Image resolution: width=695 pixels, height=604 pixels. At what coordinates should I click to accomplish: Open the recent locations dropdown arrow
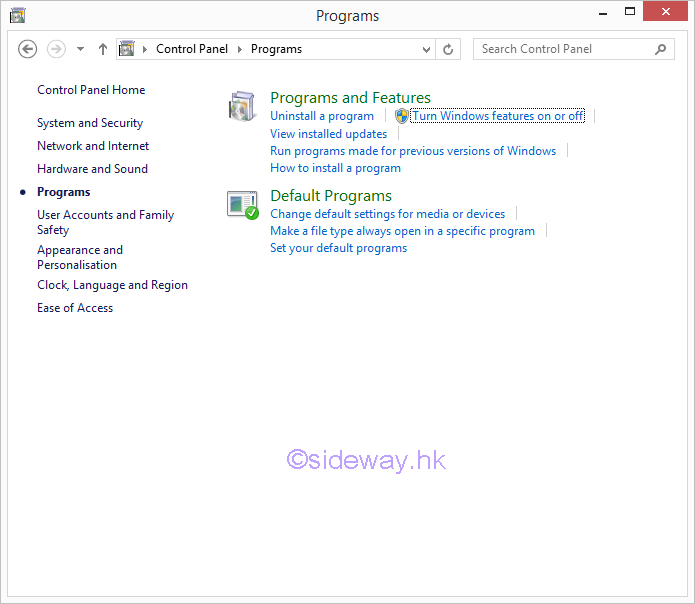[x=81, y=49]
